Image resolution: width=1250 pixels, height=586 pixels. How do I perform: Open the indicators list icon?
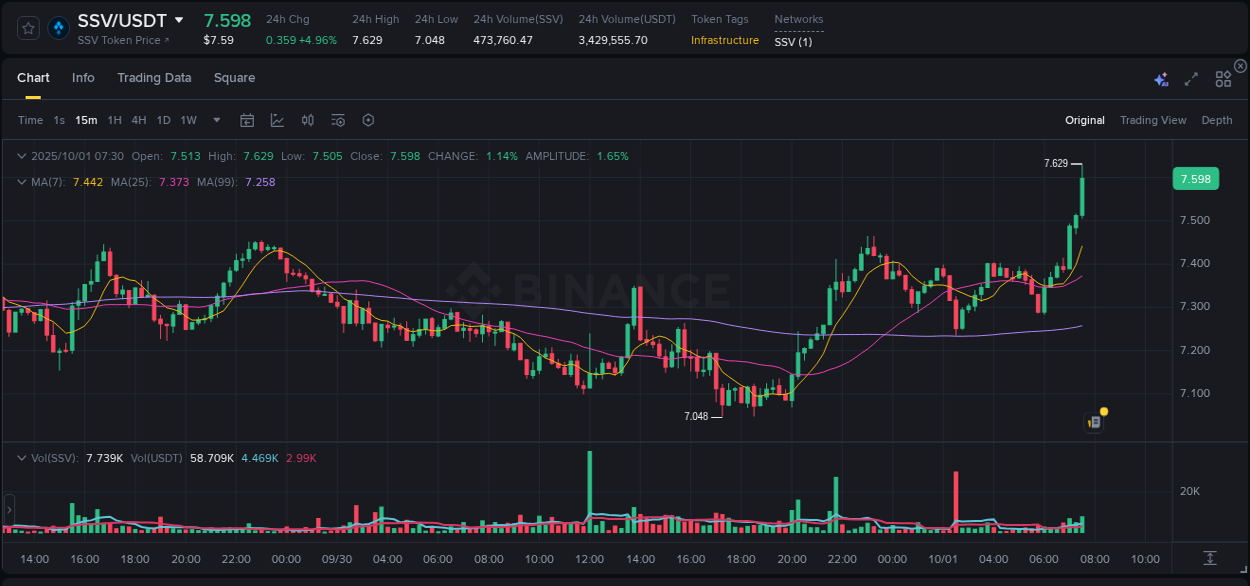coord(338,120)
